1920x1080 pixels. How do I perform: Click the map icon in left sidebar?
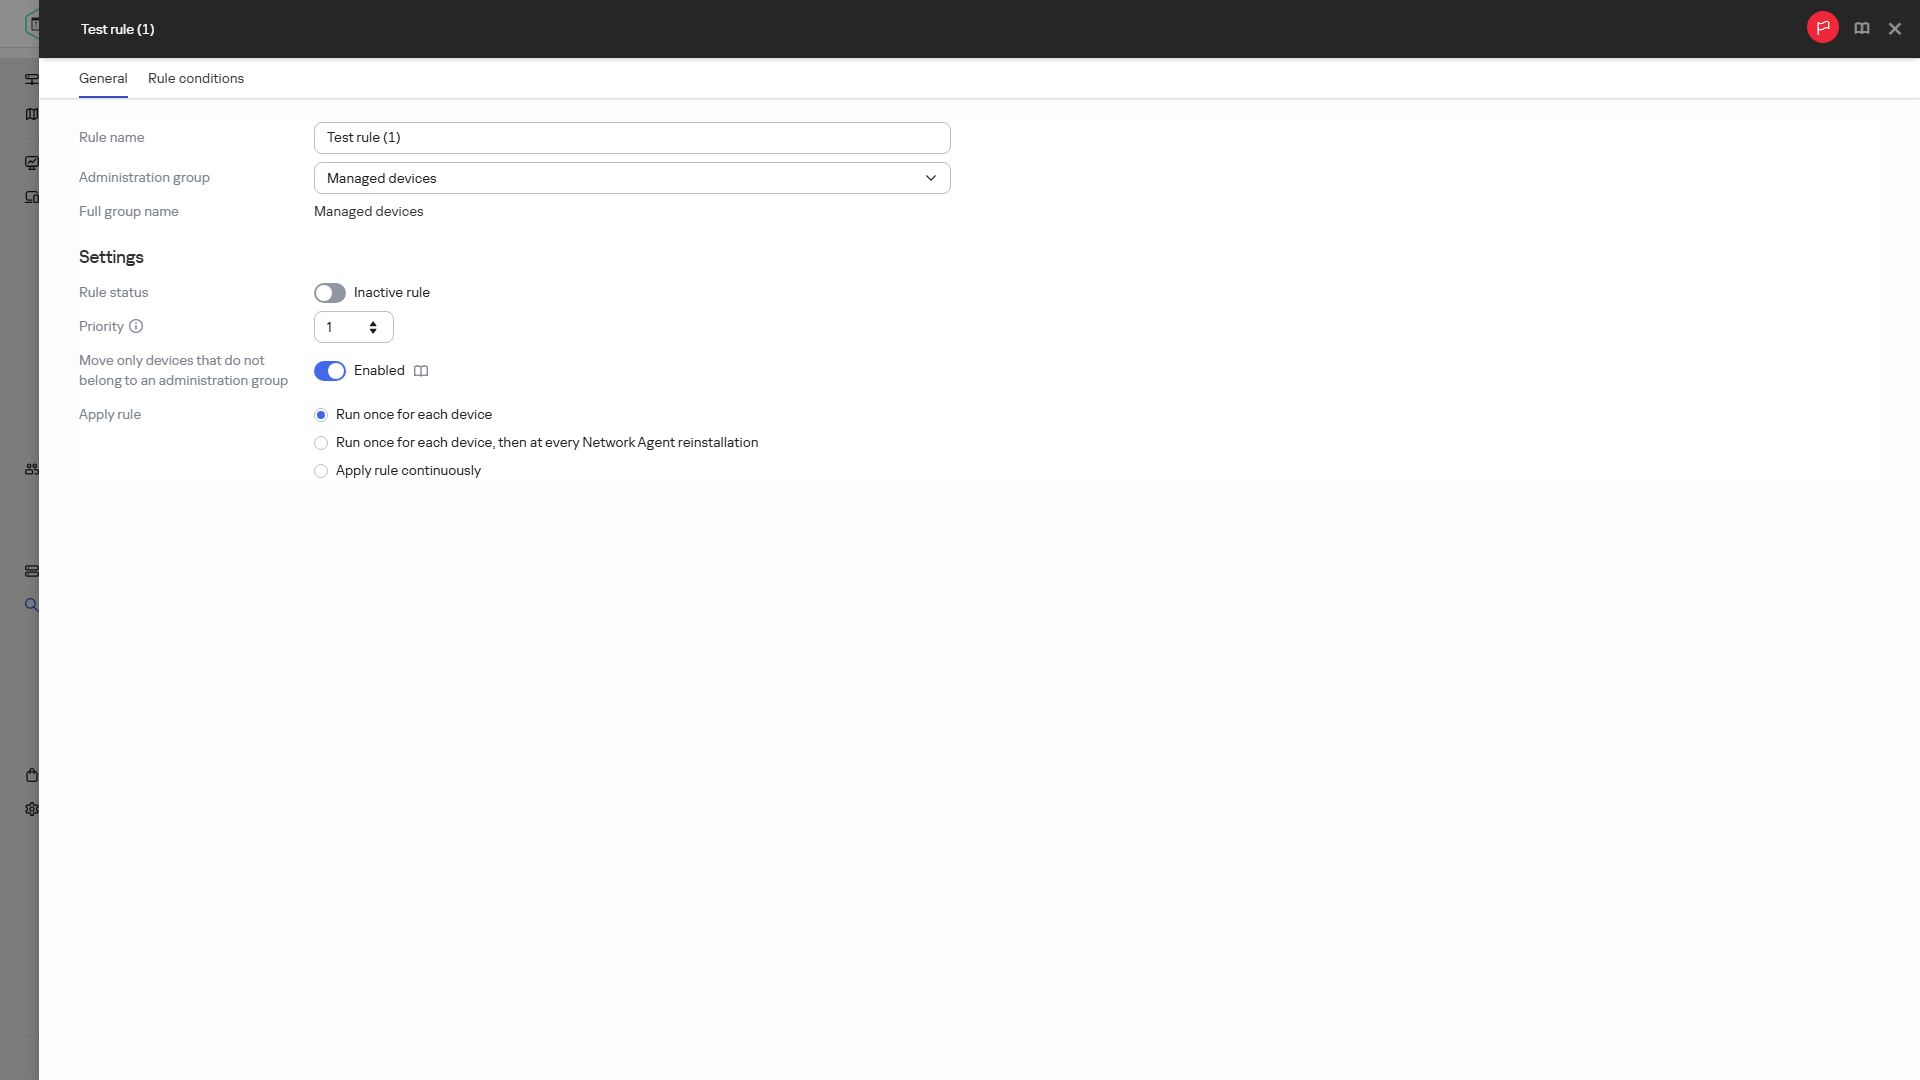tap(32, 114)
